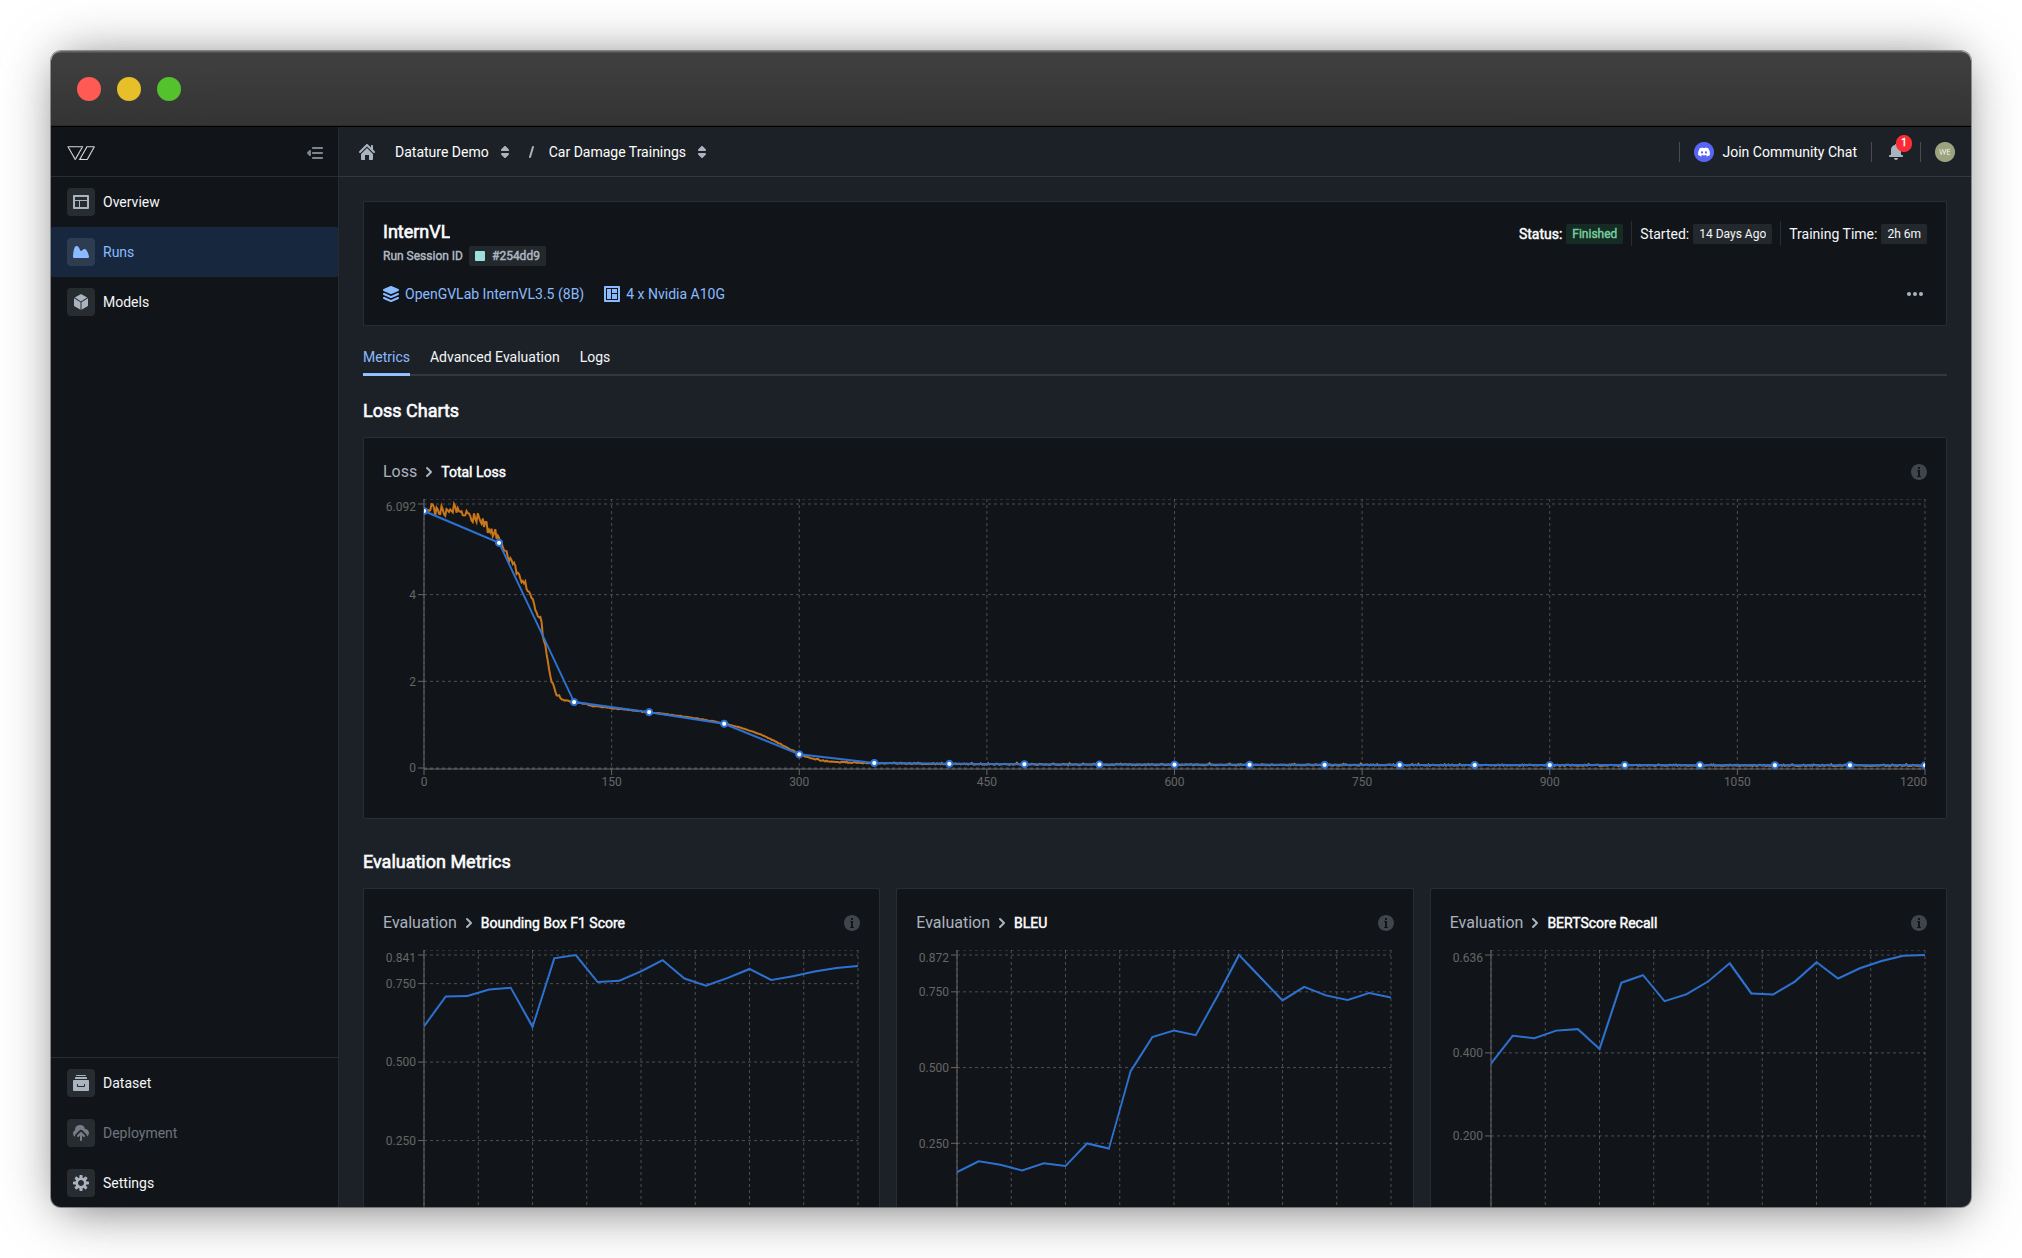
Task: Open the three-dot run options menu
Action: click(1914, 294)
